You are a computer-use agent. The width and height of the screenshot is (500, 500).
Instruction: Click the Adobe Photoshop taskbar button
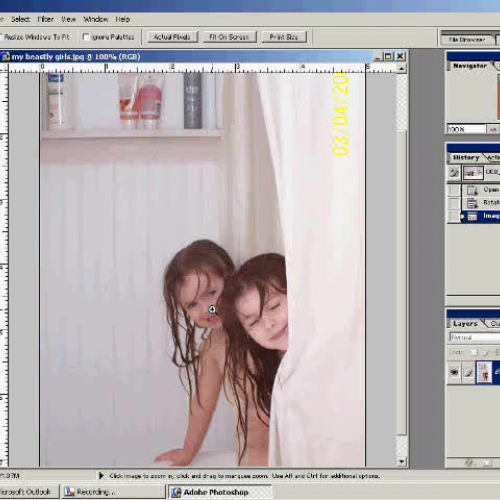tap(220, 492)
